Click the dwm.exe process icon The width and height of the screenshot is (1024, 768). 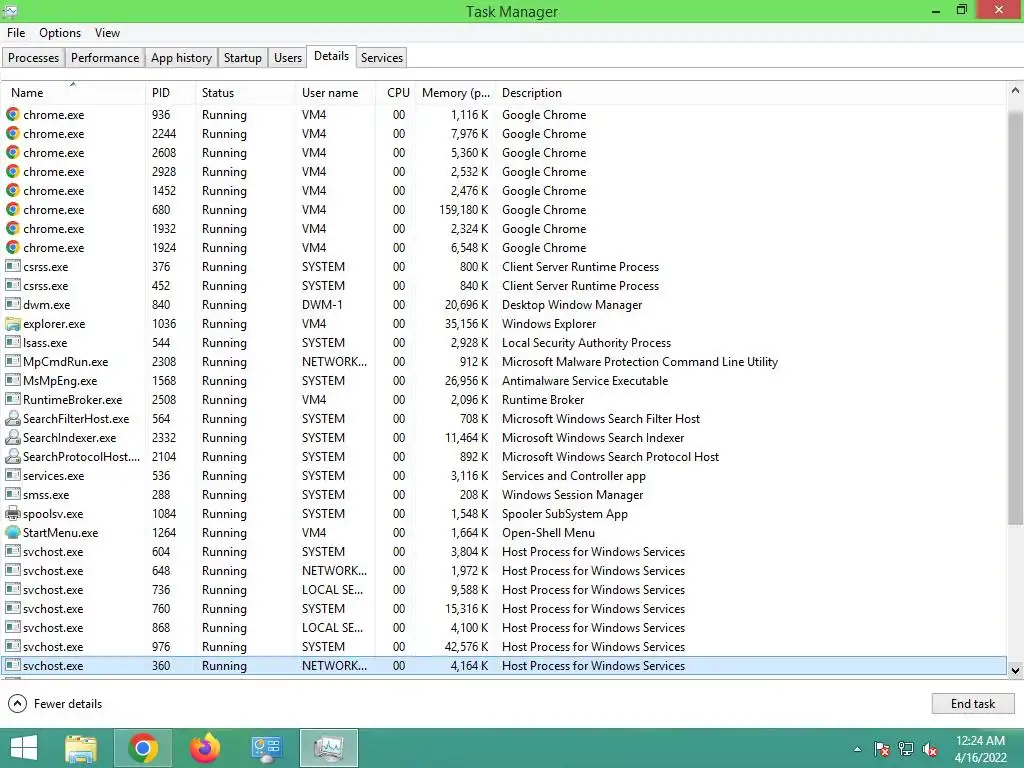pyautogui.click(x=12, y=305)
